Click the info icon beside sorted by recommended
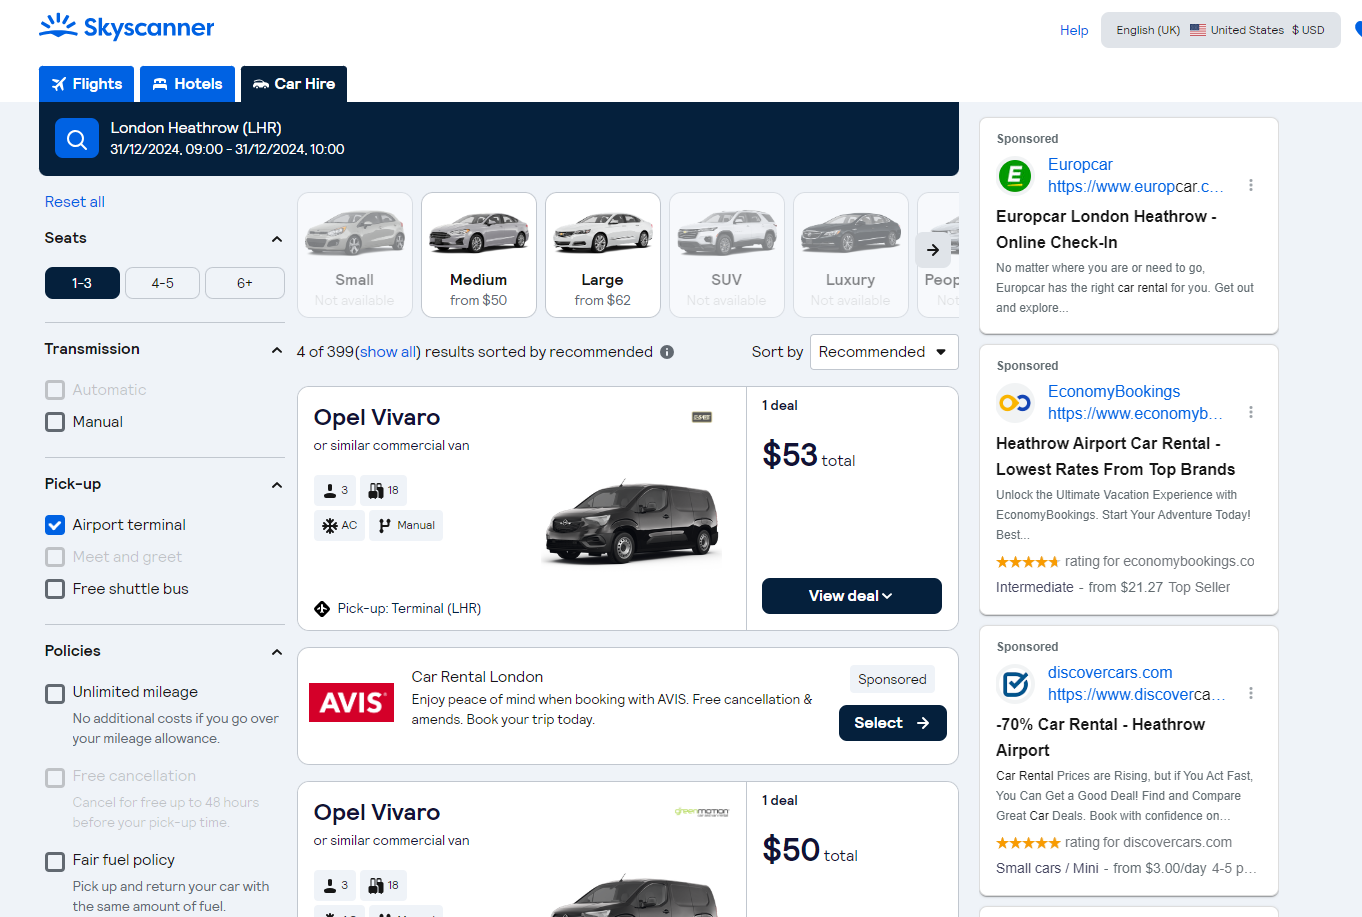This screenshot has height=917, width=1362. pos(667,352)
